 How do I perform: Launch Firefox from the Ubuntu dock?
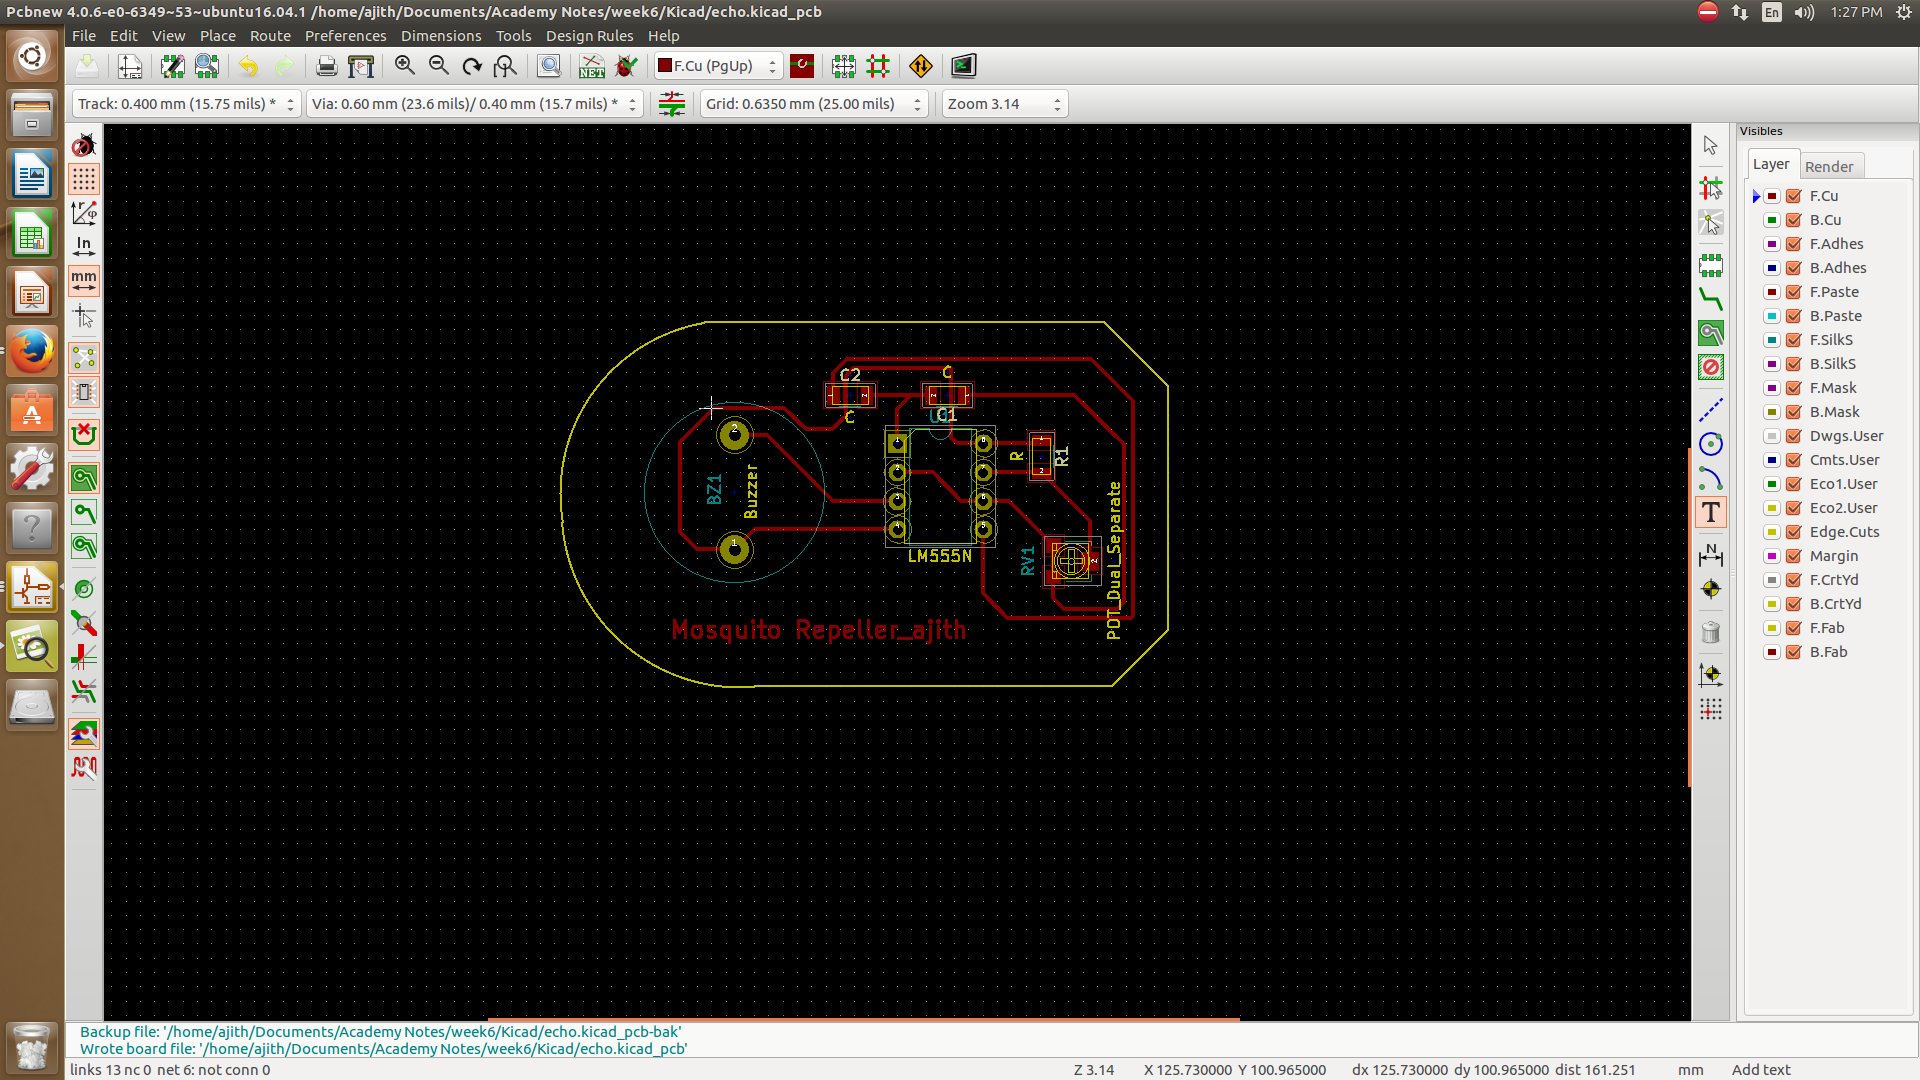point(32,352)
